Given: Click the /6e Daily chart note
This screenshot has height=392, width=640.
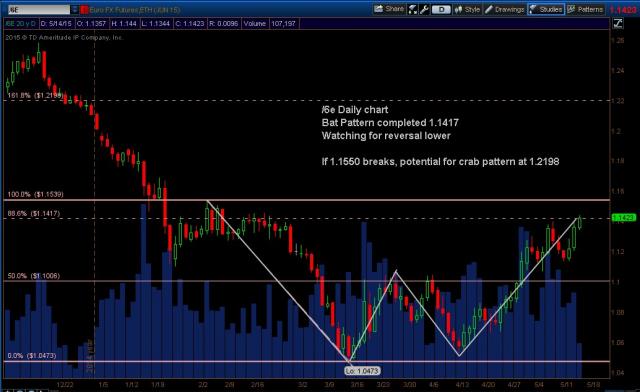Looking at the screenshot, I should [x=355, y=109].
